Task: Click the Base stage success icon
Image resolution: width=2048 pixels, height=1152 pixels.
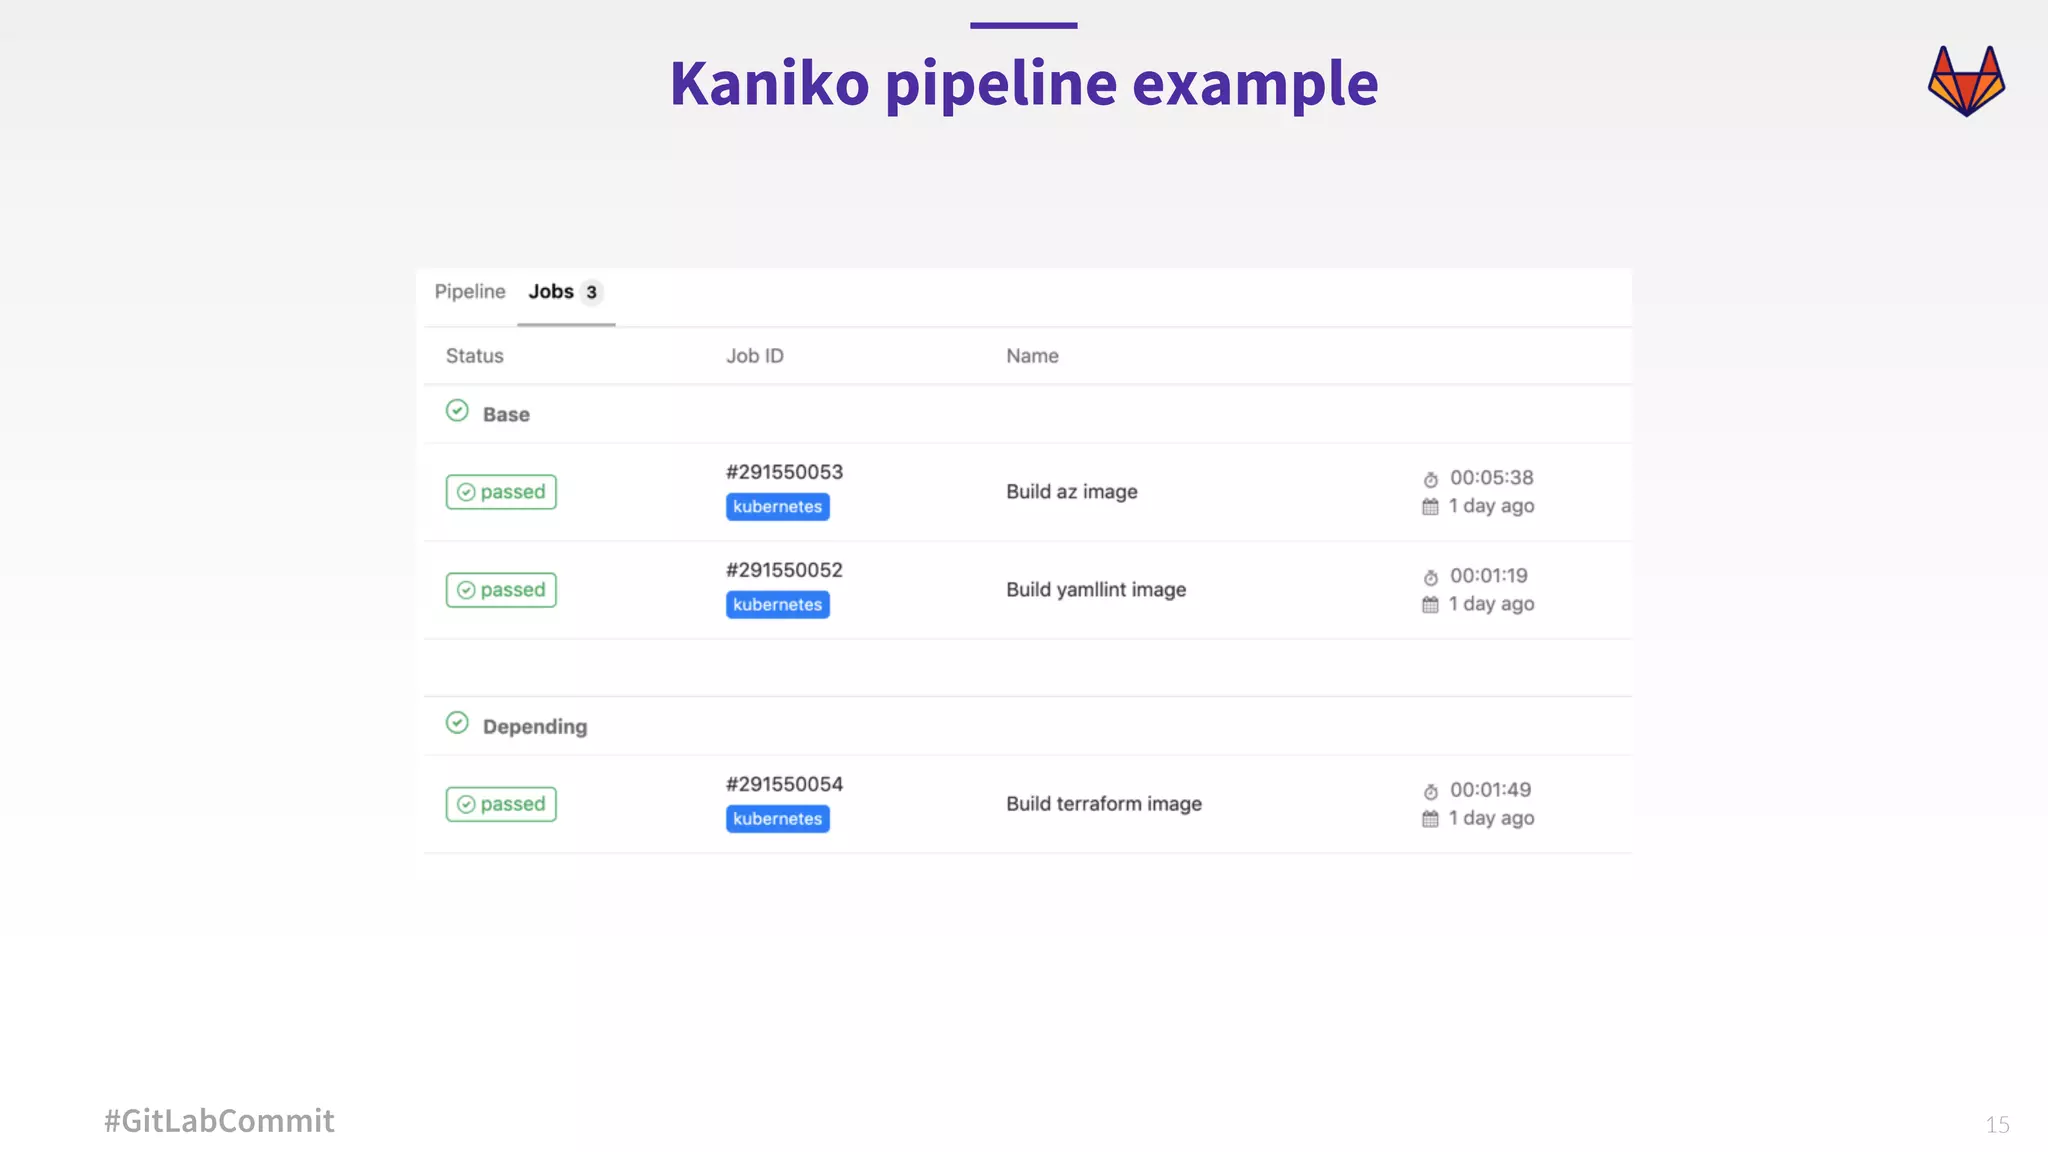Action: point(457,411)
